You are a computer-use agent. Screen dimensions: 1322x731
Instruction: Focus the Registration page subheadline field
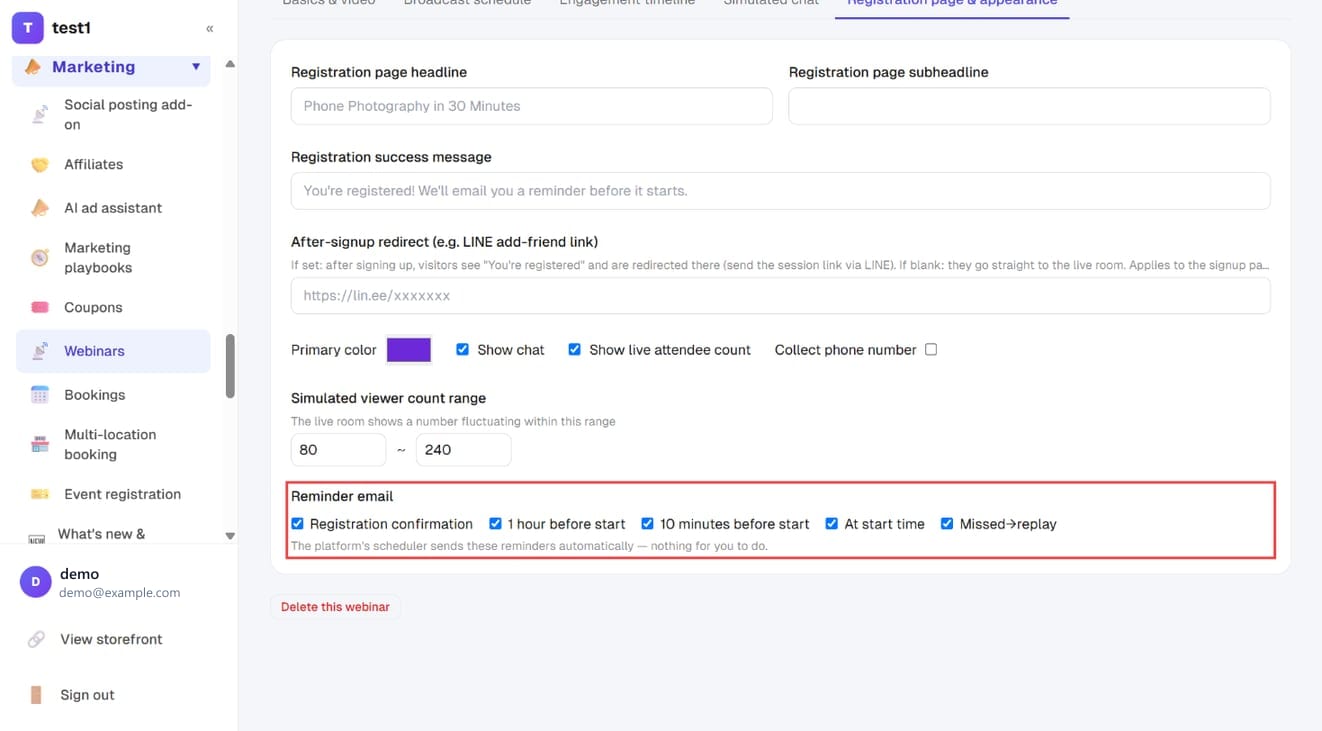tap(1029, 106)
